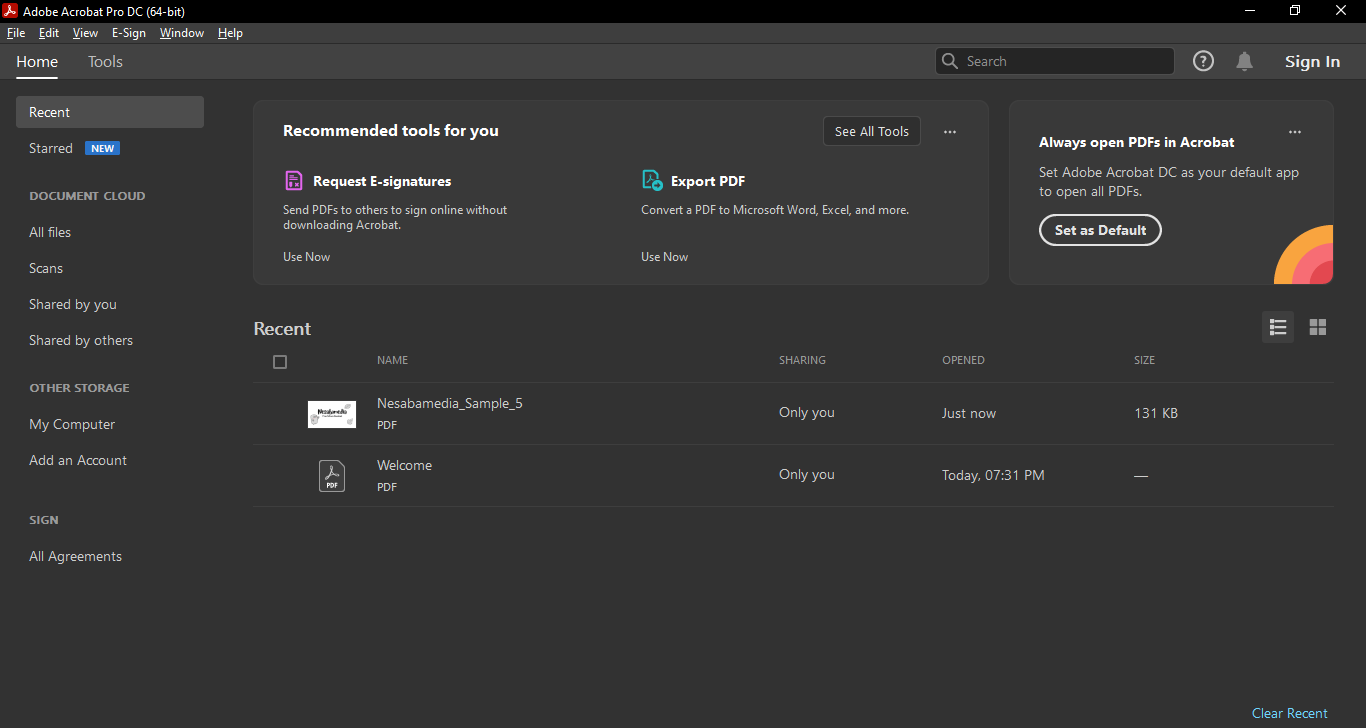Click the Set as Default button

[1100, 230]
